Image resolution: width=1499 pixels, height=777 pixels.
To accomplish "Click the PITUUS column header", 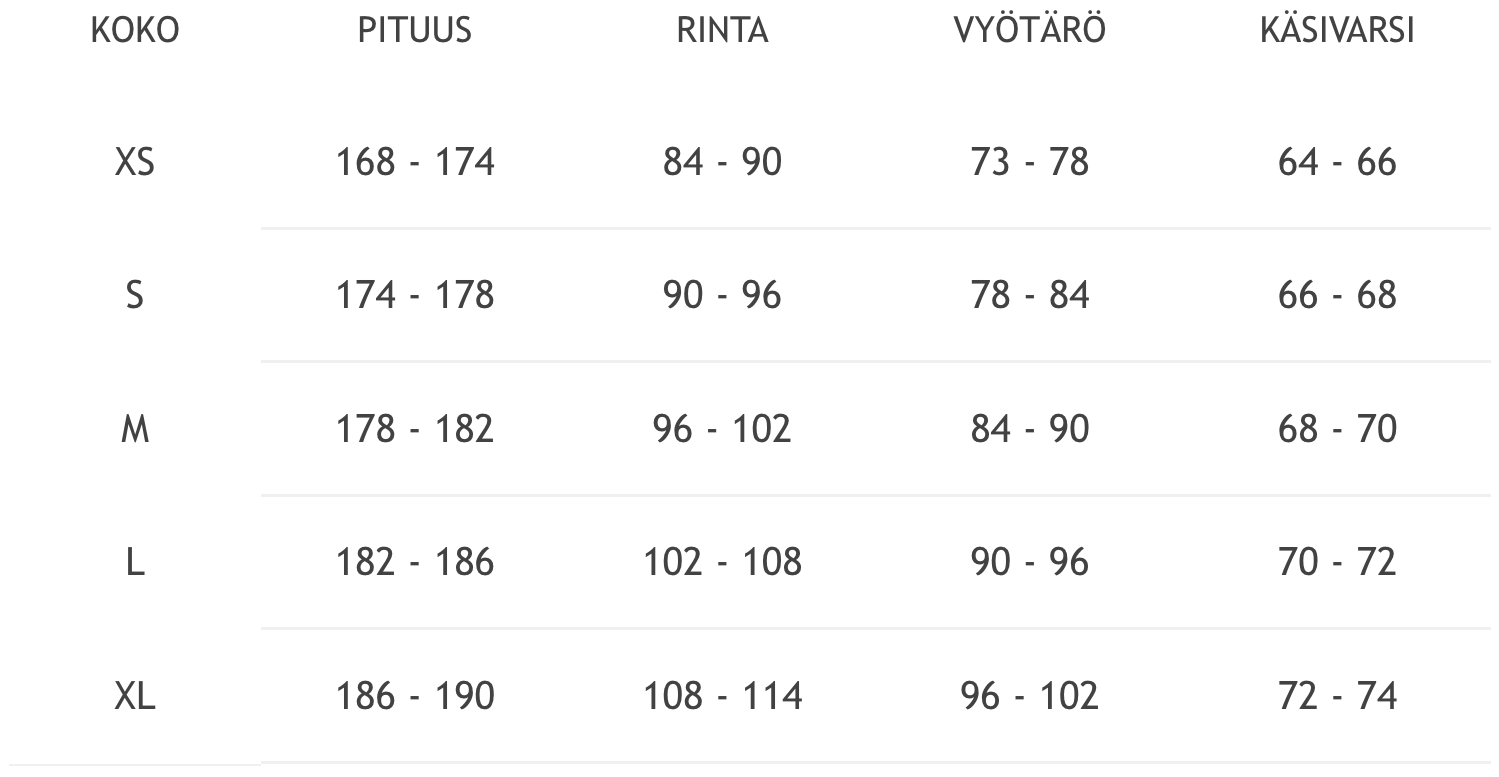I will click(x=414, y=31).
